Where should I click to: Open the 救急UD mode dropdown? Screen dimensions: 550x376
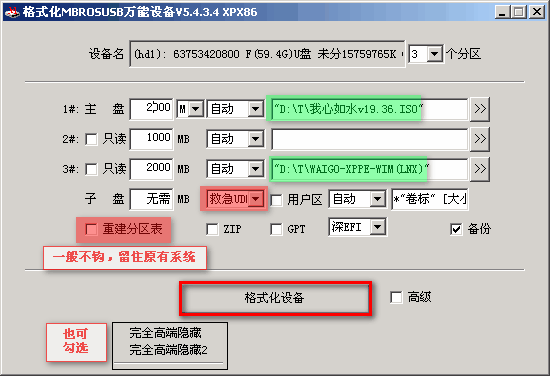(256, 199)
